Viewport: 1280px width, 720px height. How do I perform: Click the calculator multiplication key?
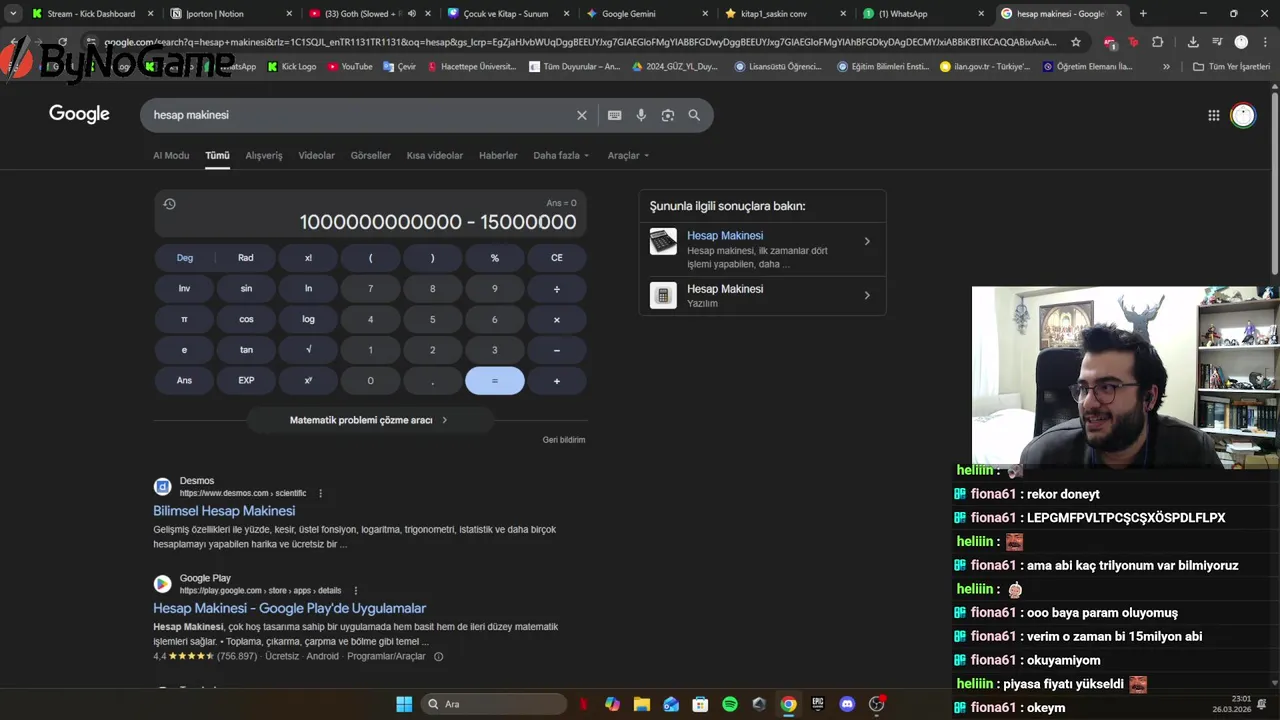[557, 320]
